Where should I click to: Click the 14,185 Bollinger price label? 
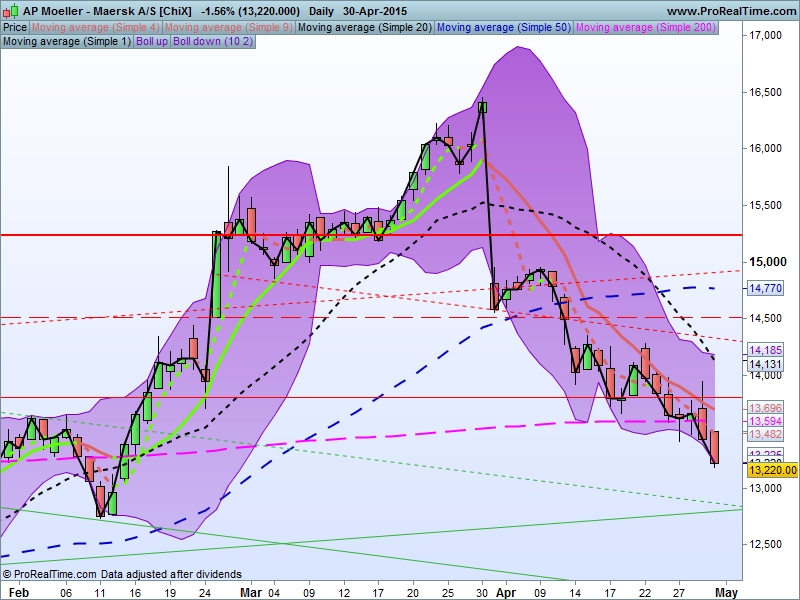tap(765, 350)
